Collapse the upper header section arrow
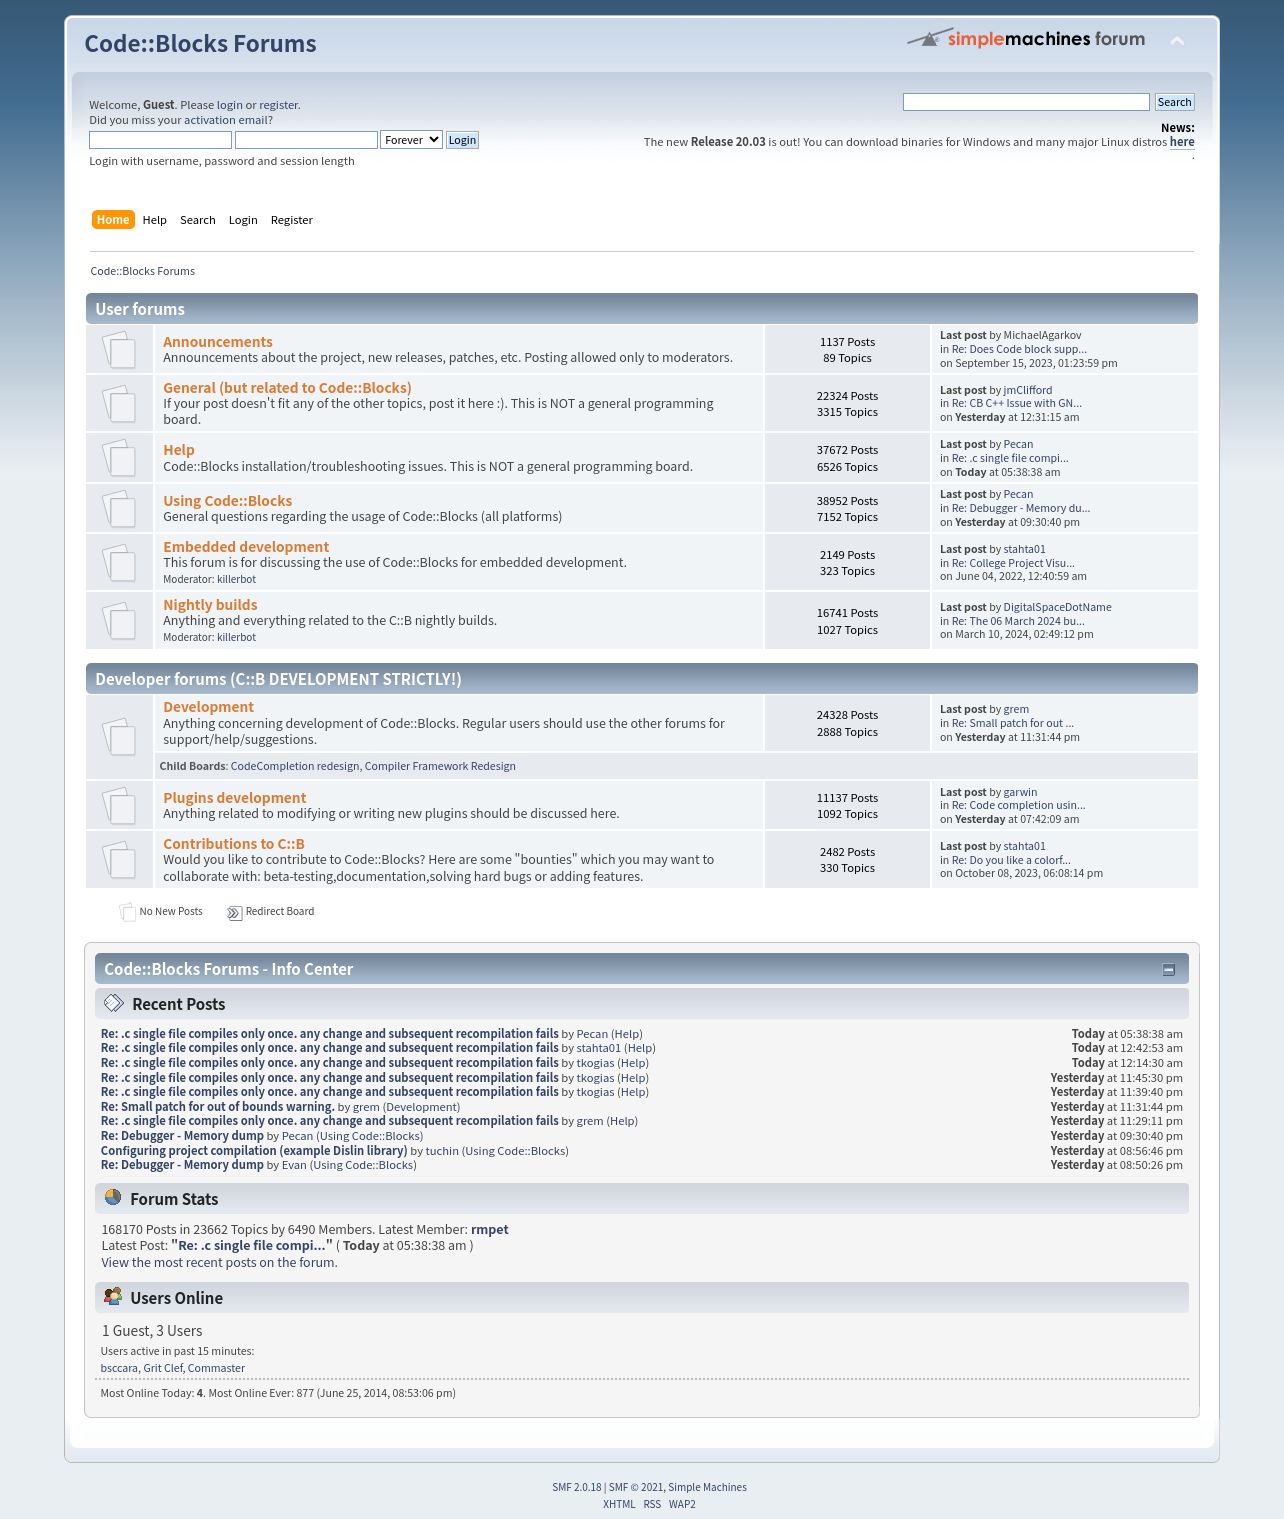1284x1519 pixels. 1177,41
